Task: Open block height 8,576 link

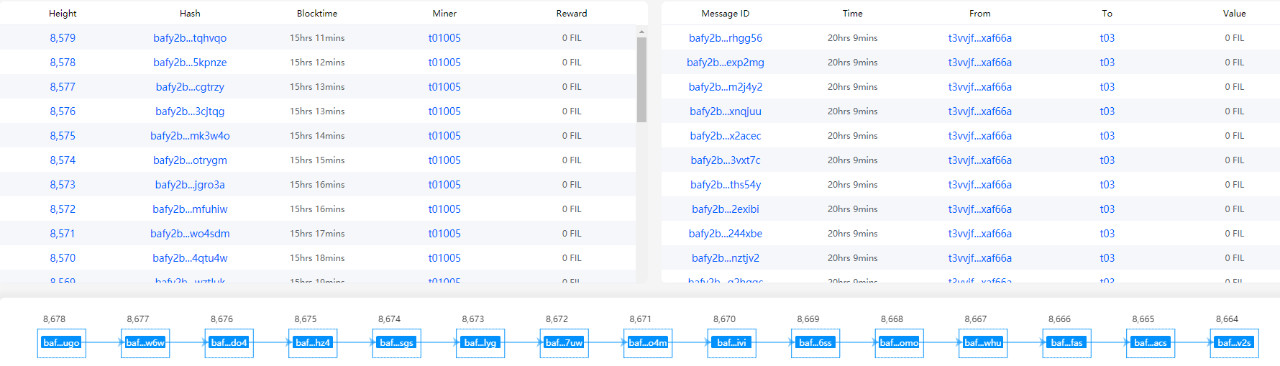Action: click(x=62, y=111)
